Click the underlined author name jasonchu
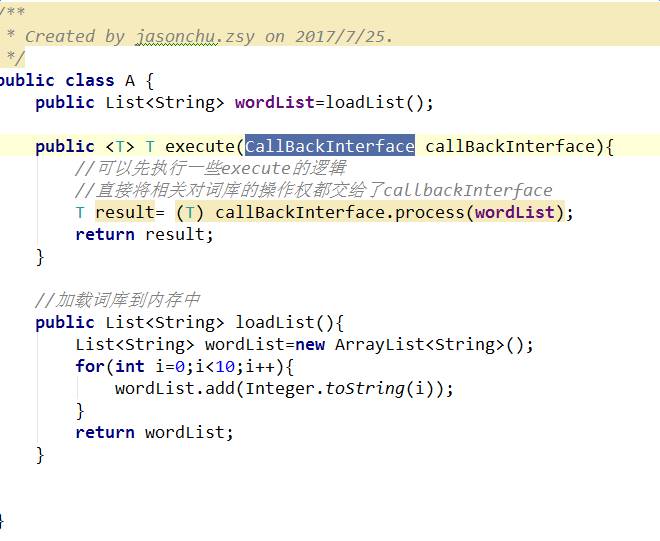The image size is (660, 541). coord(176,37)
